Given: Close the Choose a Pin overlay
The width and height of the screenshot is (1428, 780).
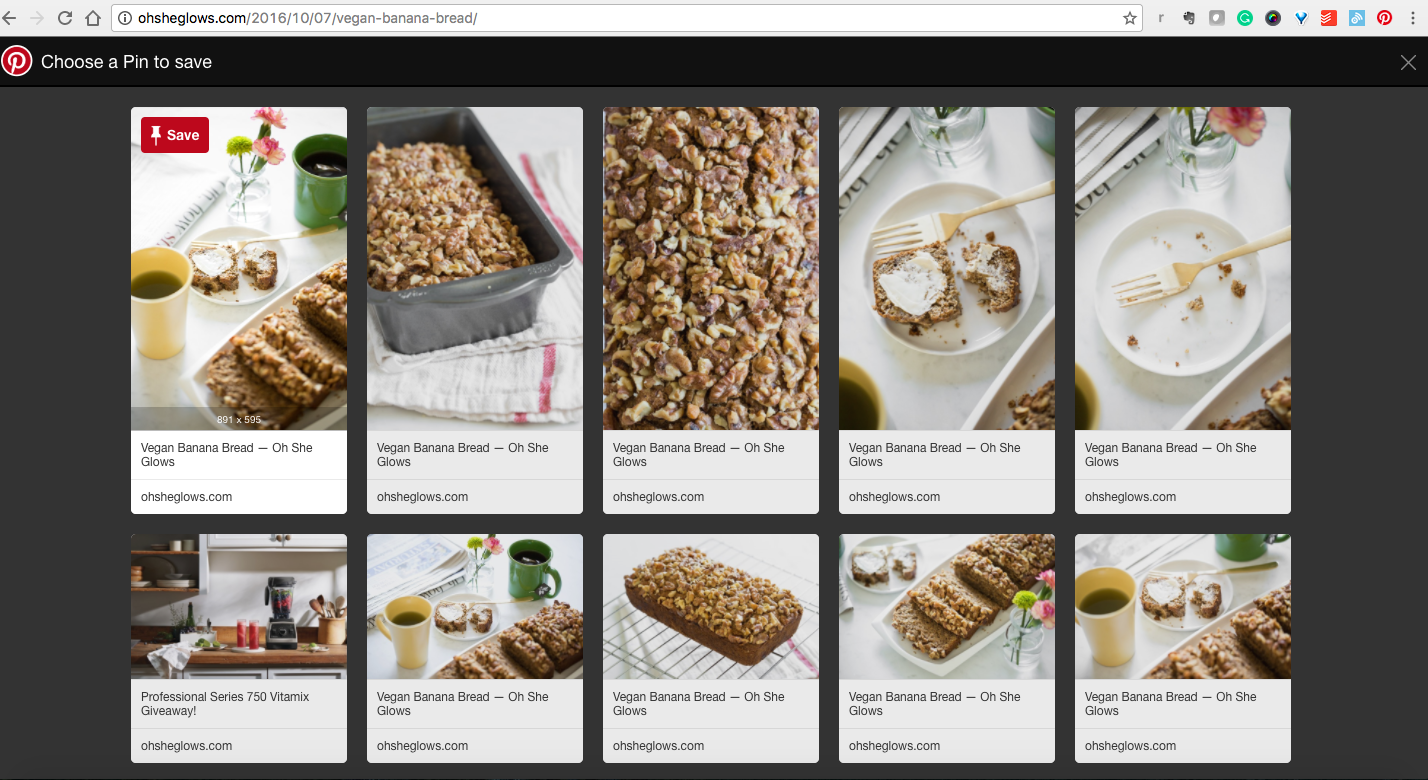Looking at the screenshot, I should 1408,62.
